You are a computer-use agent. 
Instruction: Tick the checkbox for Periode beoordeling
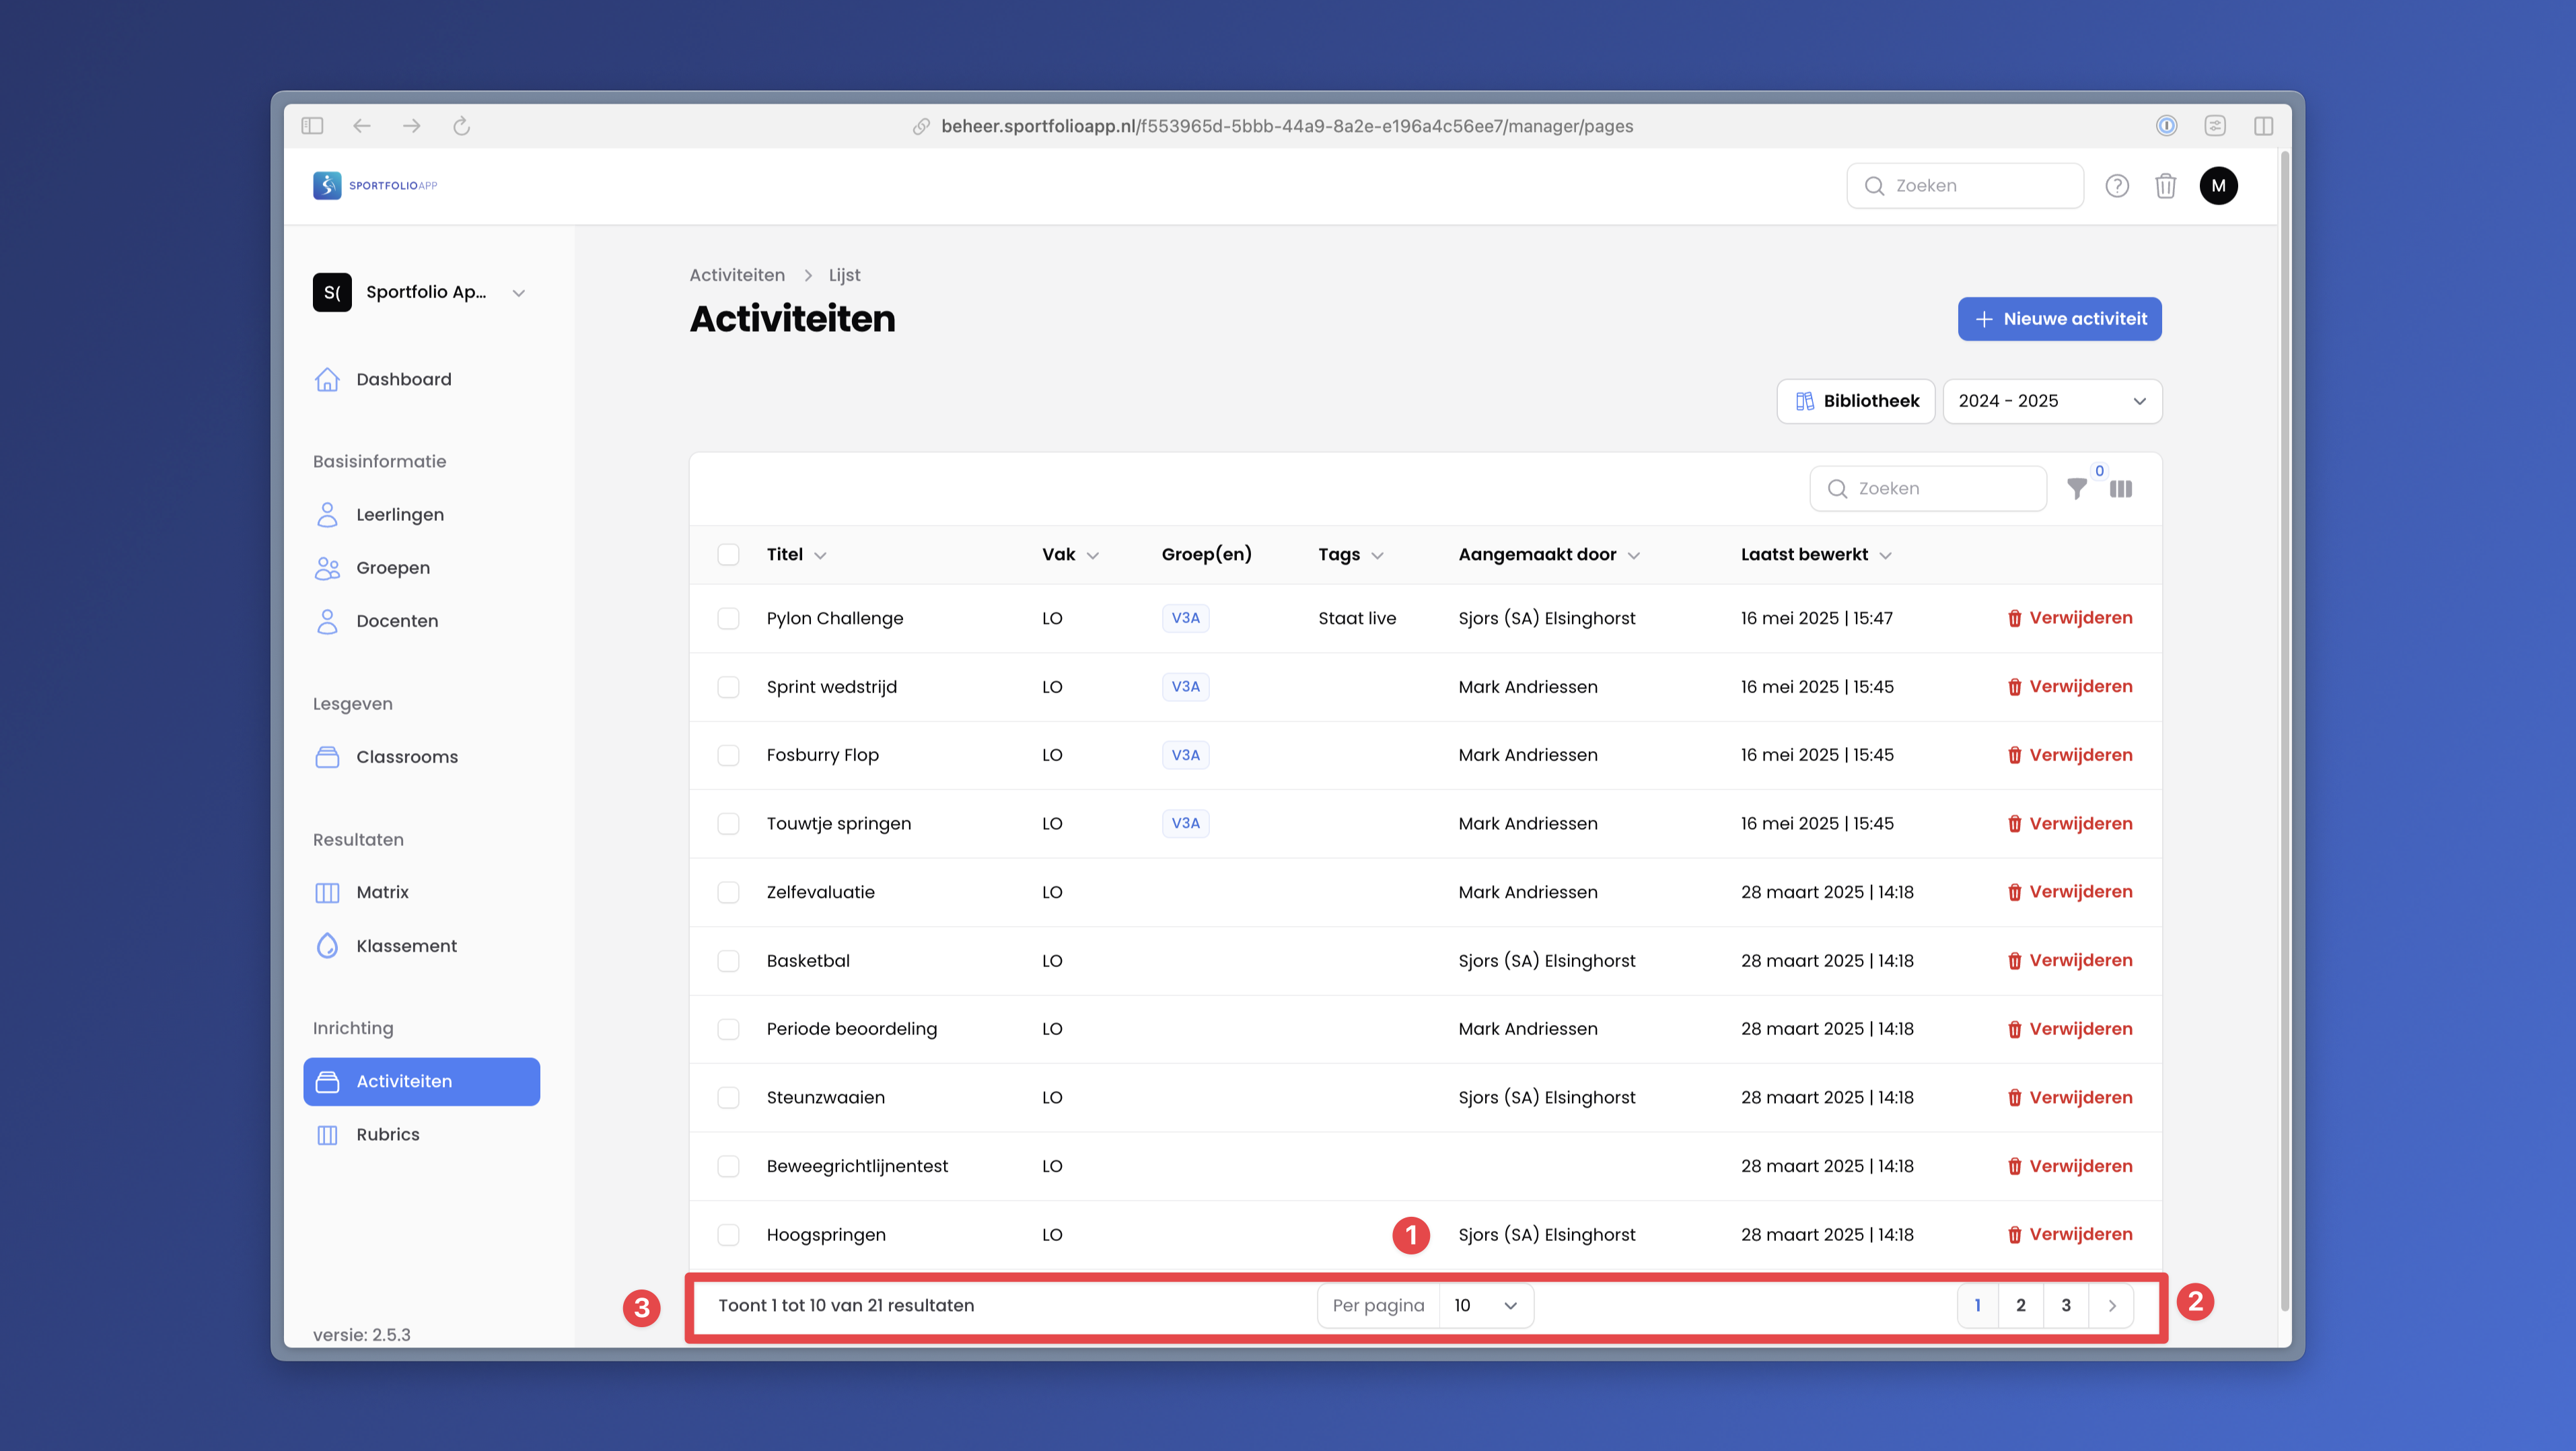pos(728,1029)
